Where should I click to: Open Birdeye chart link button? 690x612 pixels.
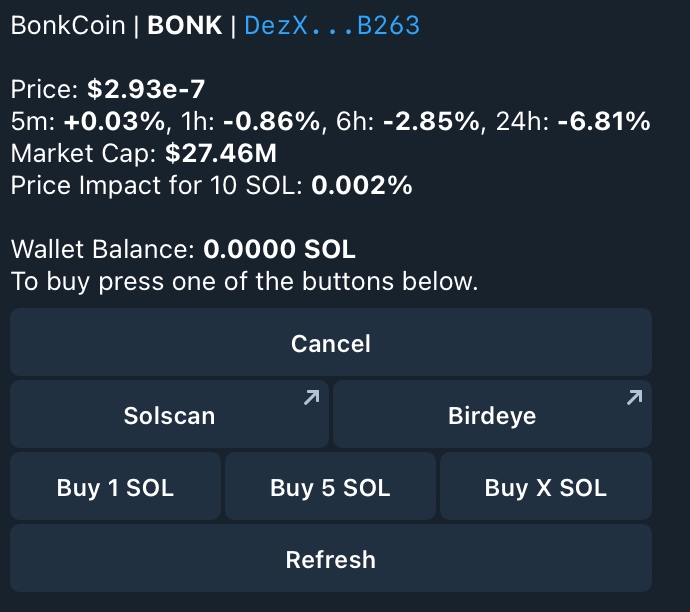pos(491,415)
